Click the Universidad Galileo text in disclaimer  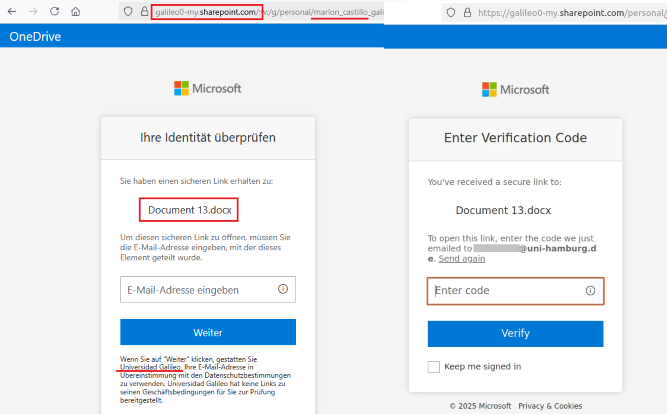click(x=151, y=367)
